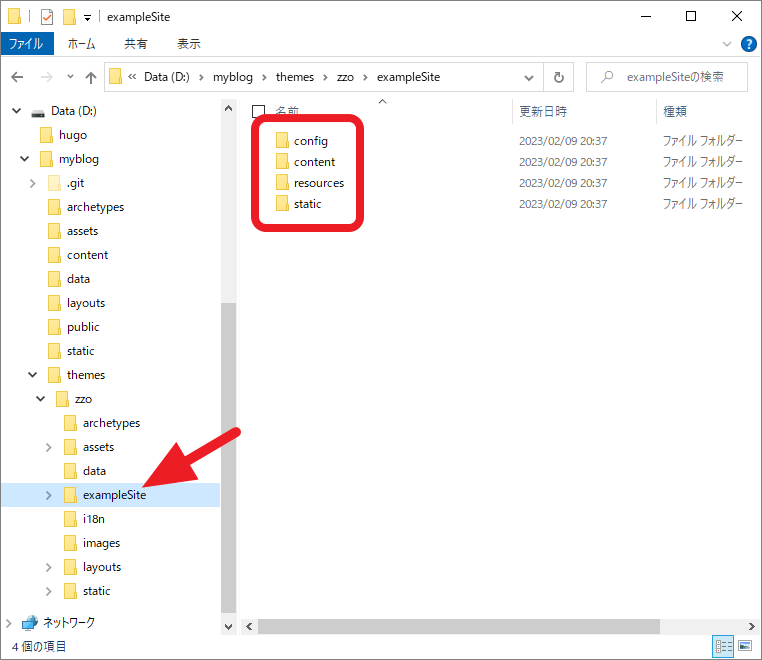Refresh the current folder view
This screenshot has height=660, width=762.
558,77
